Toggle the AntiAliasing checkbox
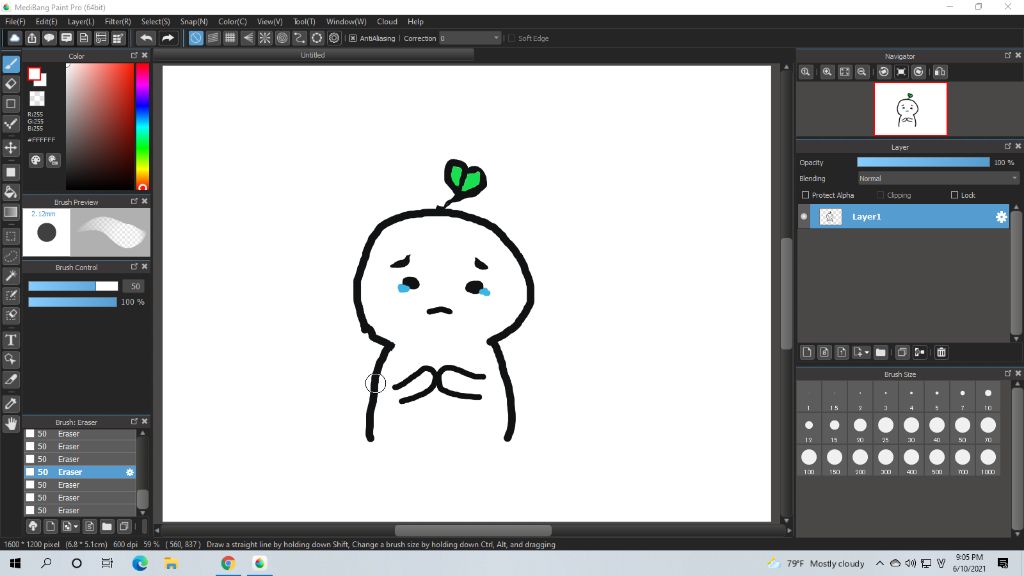This screenshot has width=1024, height=576. pyautogui.click(x=353, y=38)
